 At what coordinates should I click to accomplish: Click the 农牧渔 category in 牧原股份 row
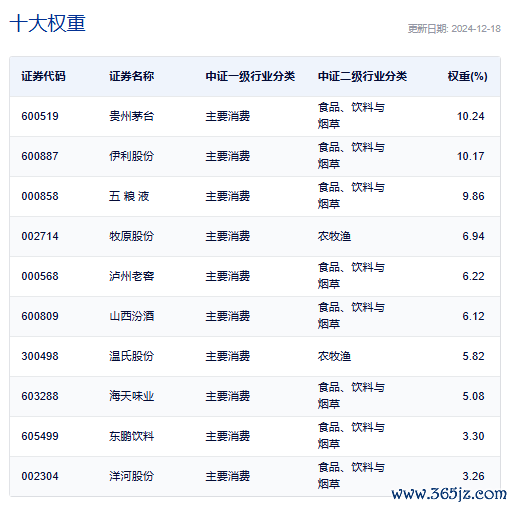pyautogui.click(x=334, y=236)
